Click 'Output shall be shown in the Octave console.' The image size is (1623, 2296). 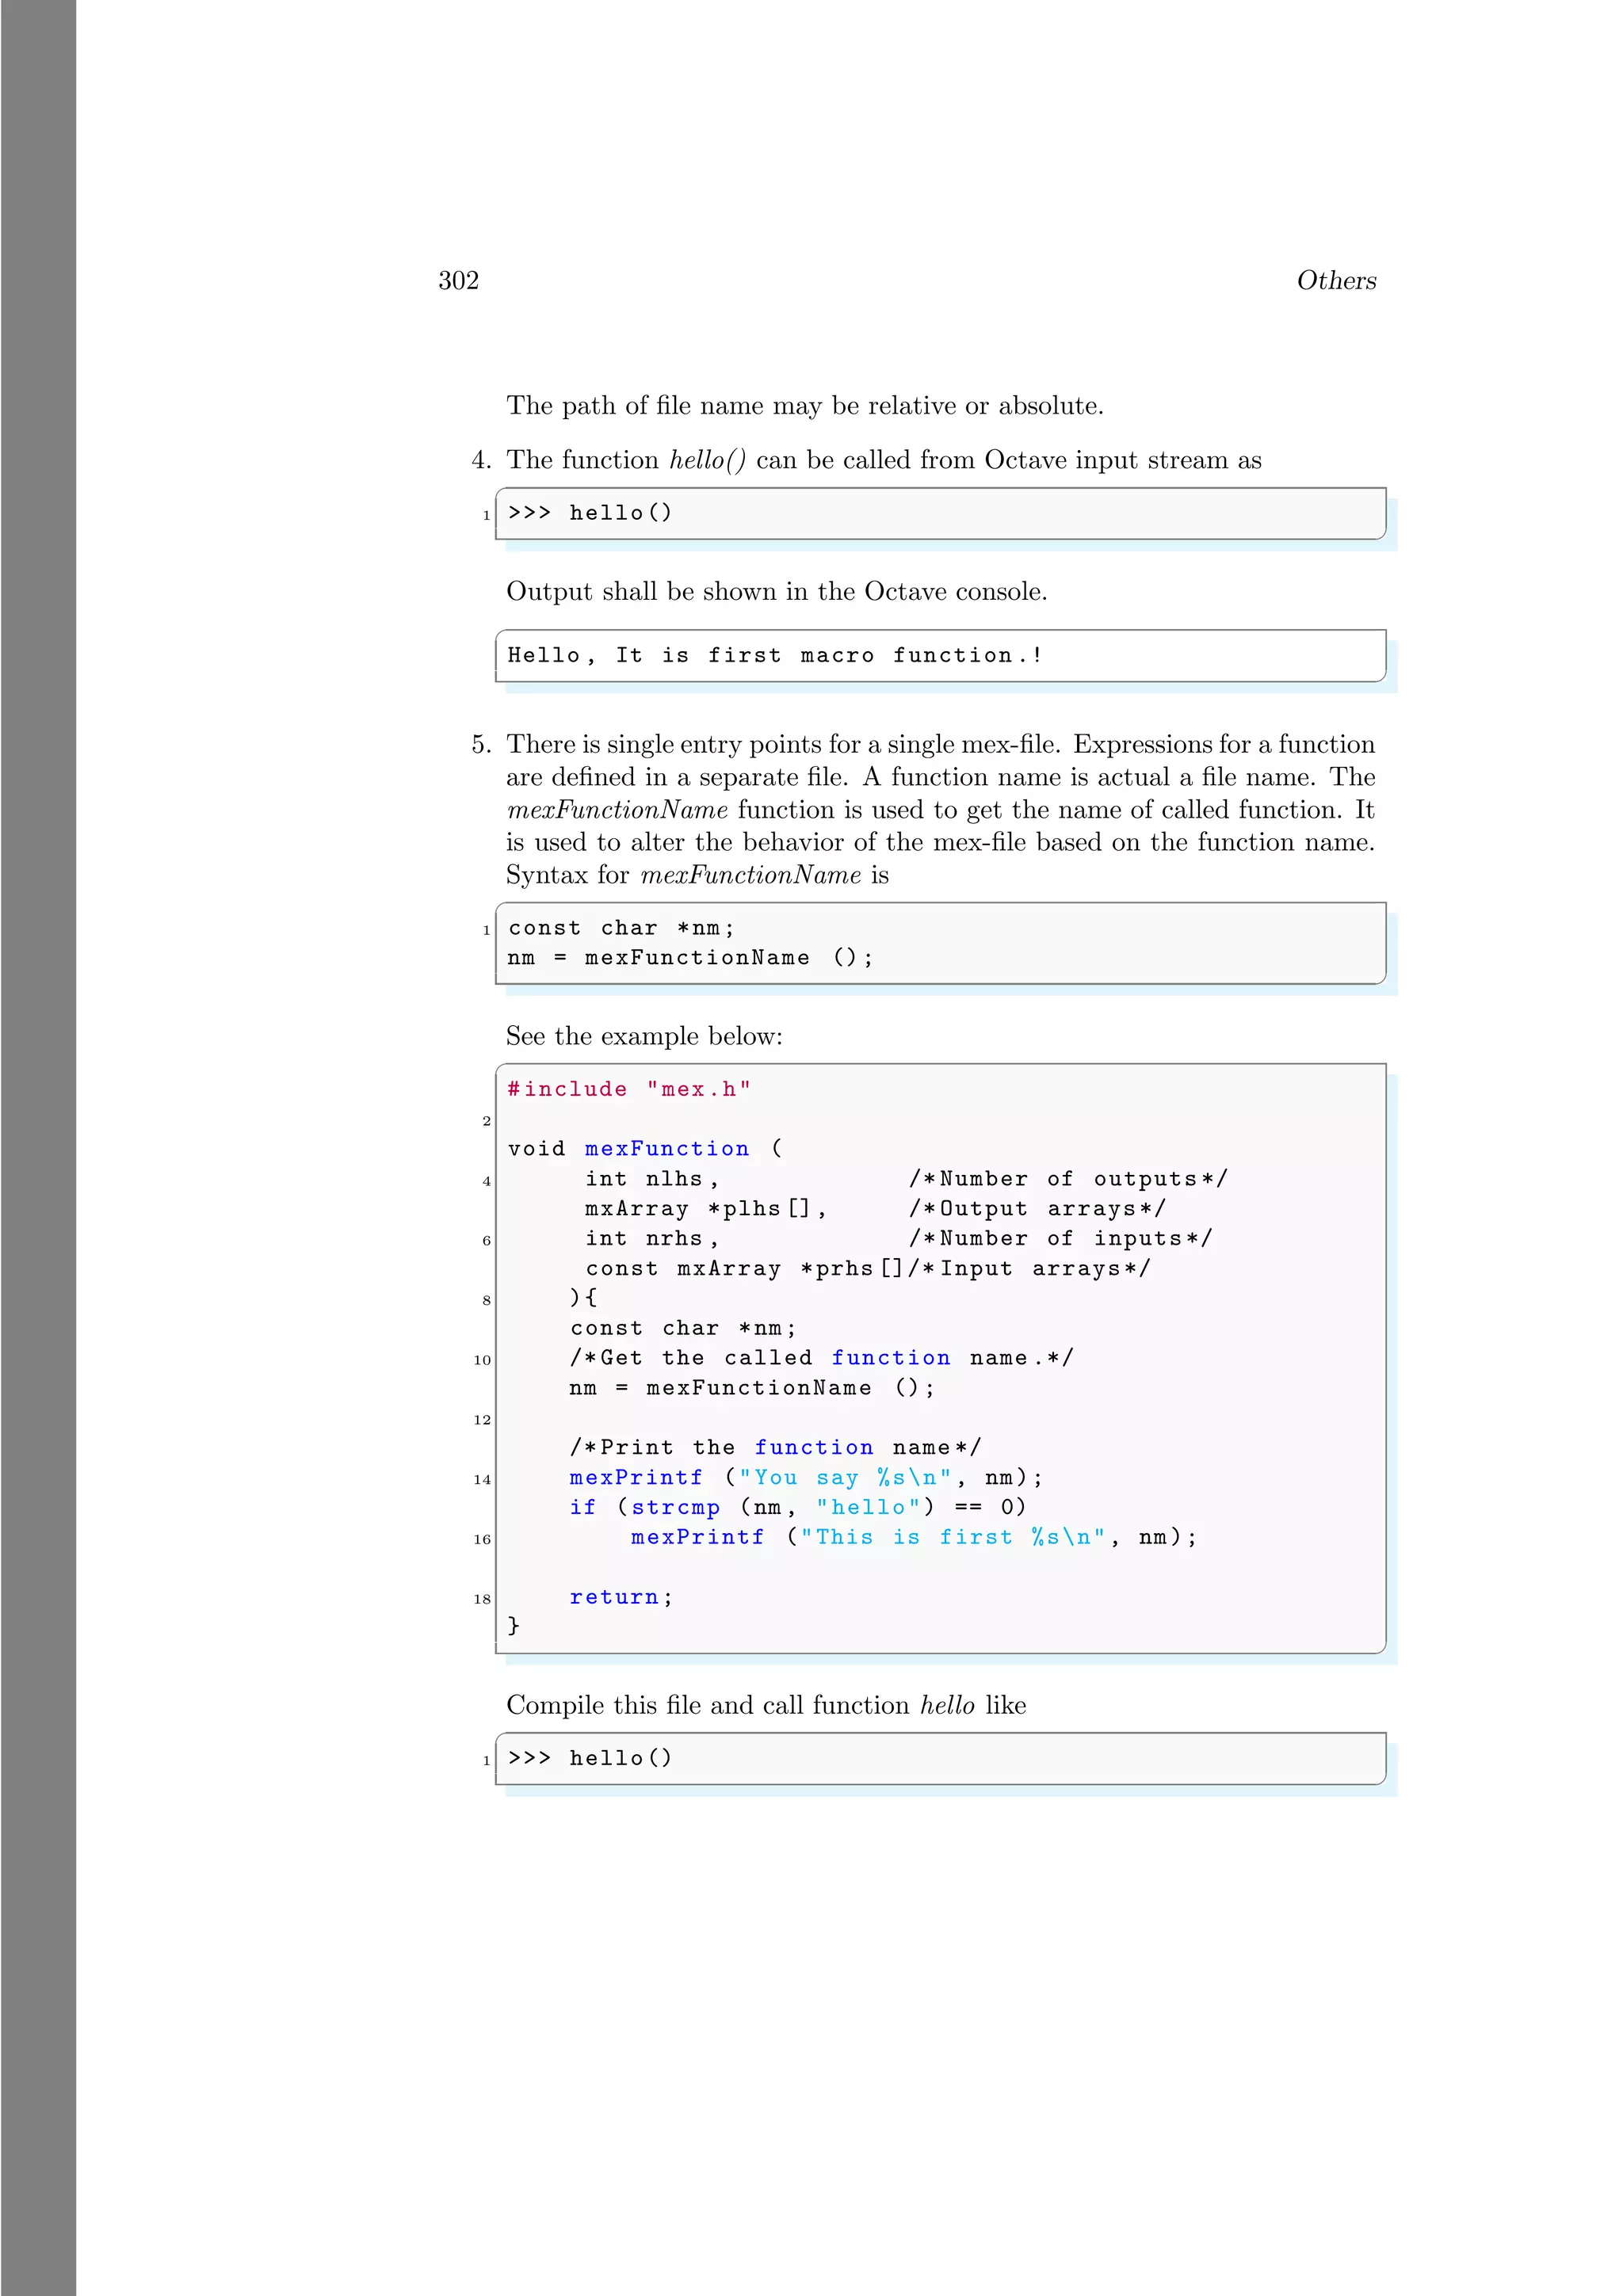pos(777,591)
